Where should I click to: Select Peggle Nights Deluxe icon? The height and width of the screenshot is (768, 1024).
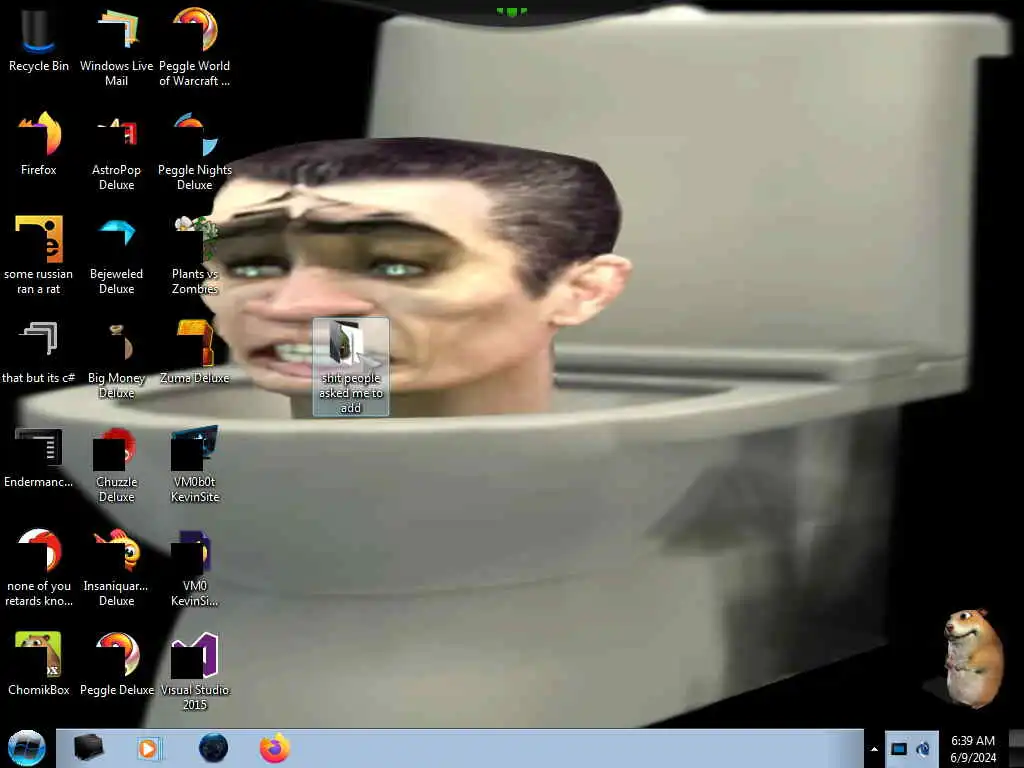(x=195, y=152)
